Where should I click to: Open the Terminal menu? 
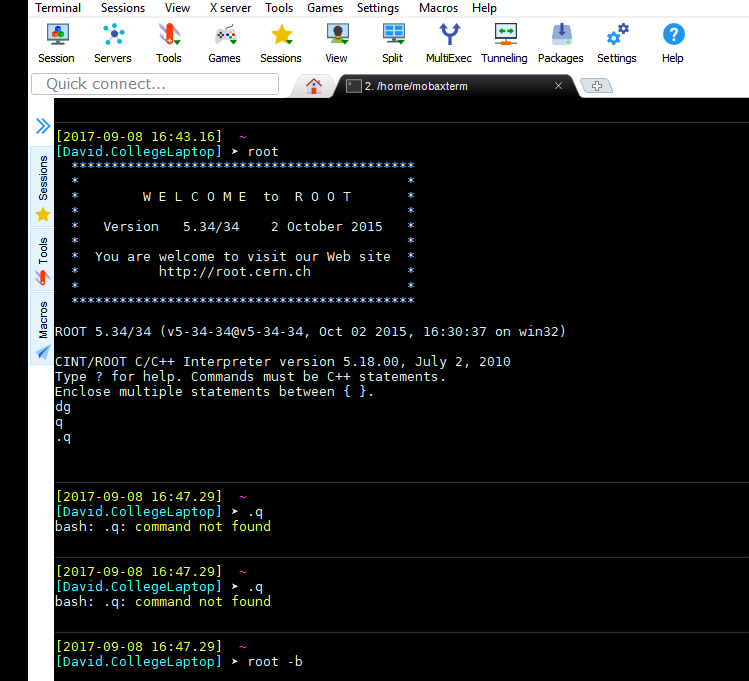(58, 8)
